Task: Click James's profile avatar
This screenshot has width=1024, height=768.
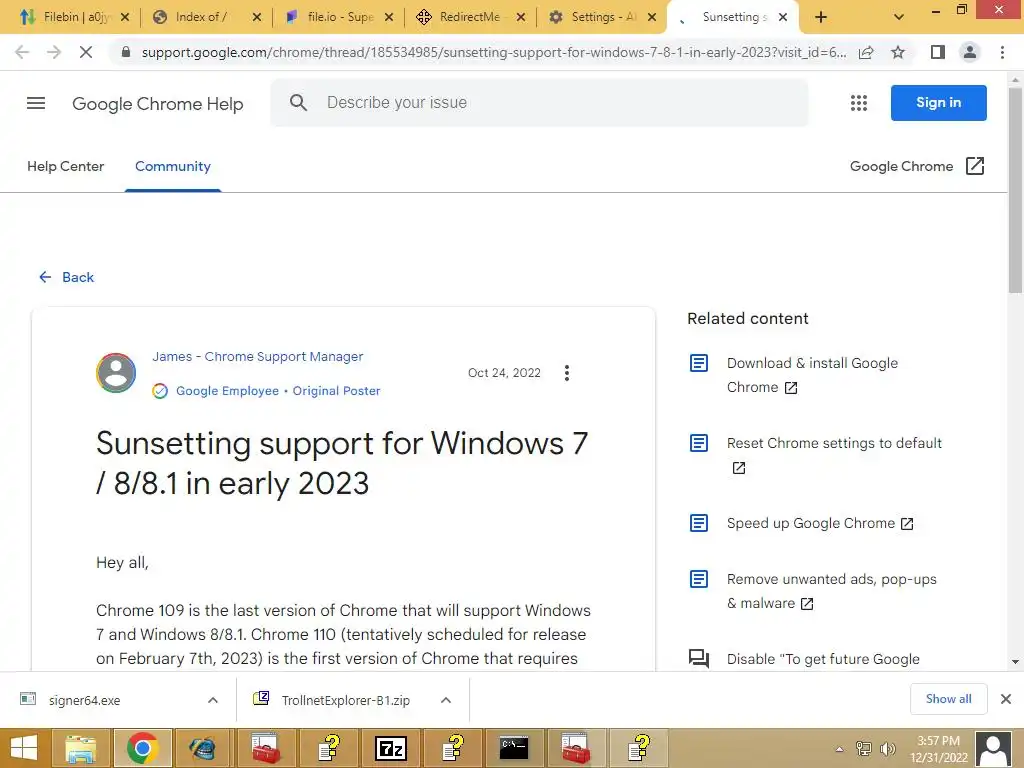Action: pos(116,373)
